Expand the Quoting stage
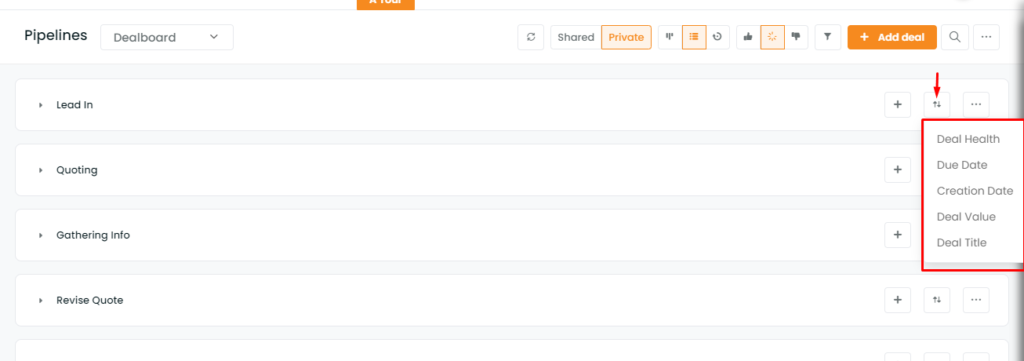This screenshot has width=1024, height=361. 40,170
